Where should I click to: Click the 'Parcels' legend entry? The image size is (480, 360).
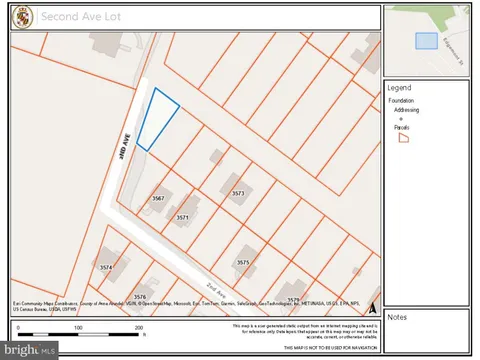pyautogui.click(x=402, y=127)
